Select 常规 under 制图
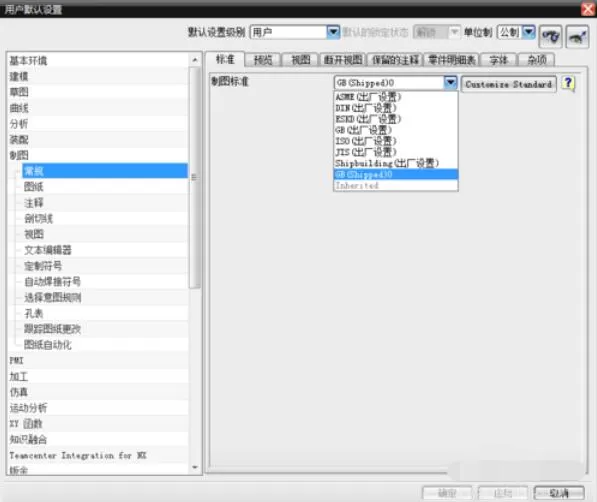This screenshot has width=597, height=502. (x=105, y=171)
